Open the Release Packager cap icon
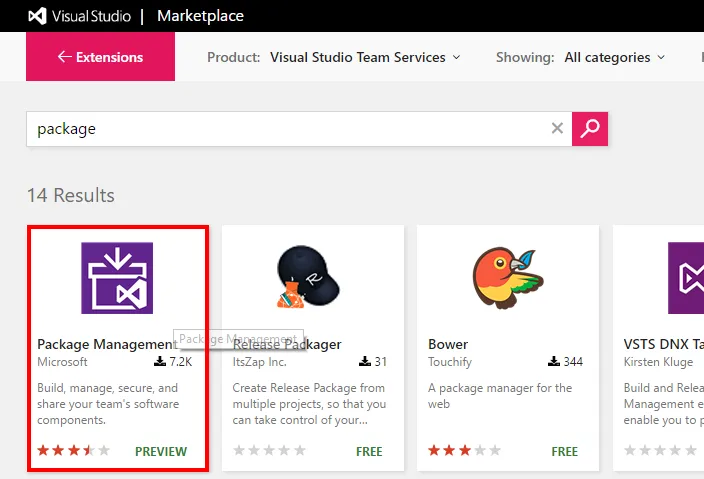This screenshot has width=704, height=479. tap(308, 277)
